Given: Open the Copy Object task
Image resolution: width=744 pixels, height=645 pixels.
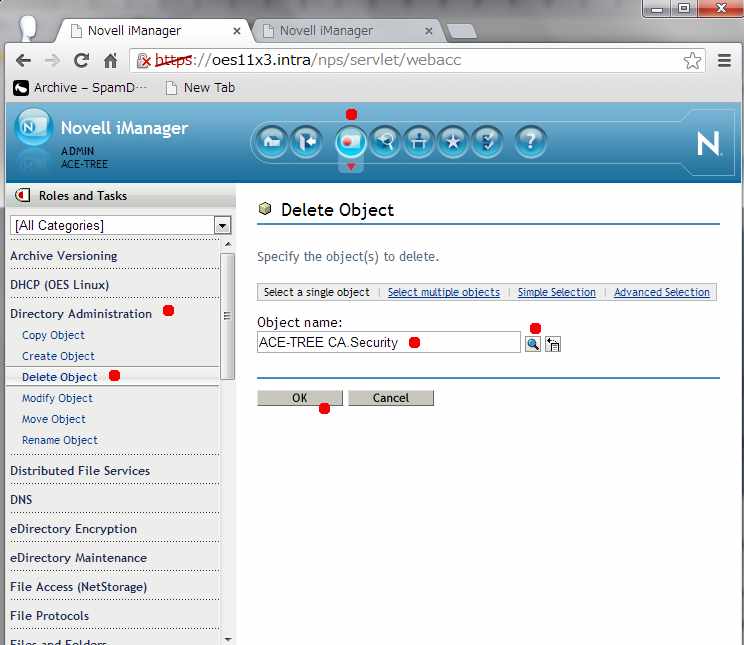Looking at the screenshot, I should [x=53, y=335].
